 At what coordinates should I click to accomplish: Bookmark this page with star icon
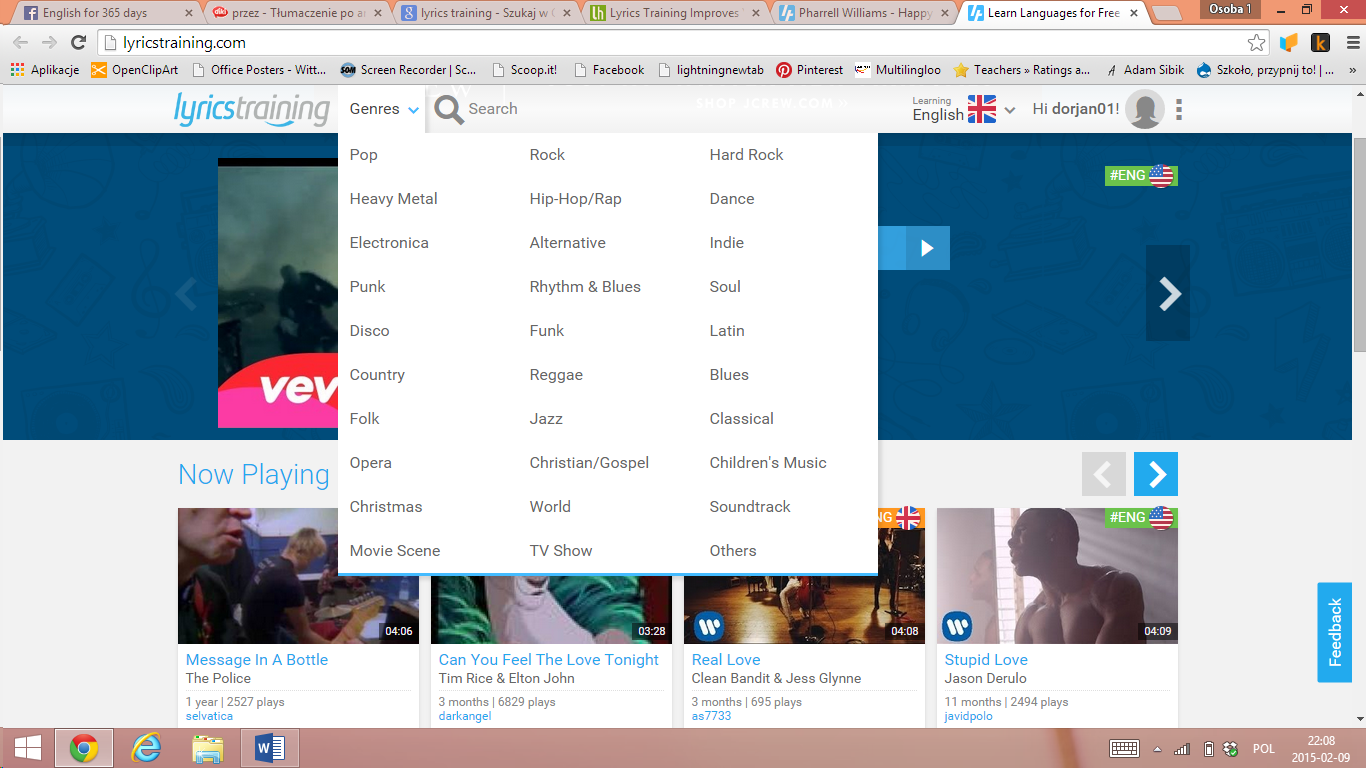1257,43
